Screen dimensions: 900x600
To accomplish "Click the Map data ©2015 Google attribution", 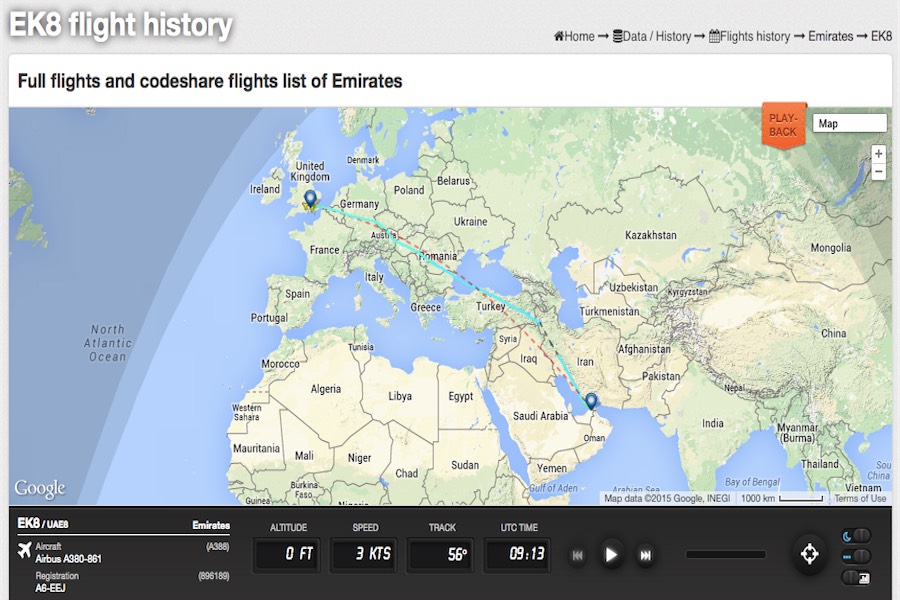I will click(x=667, y=498).
